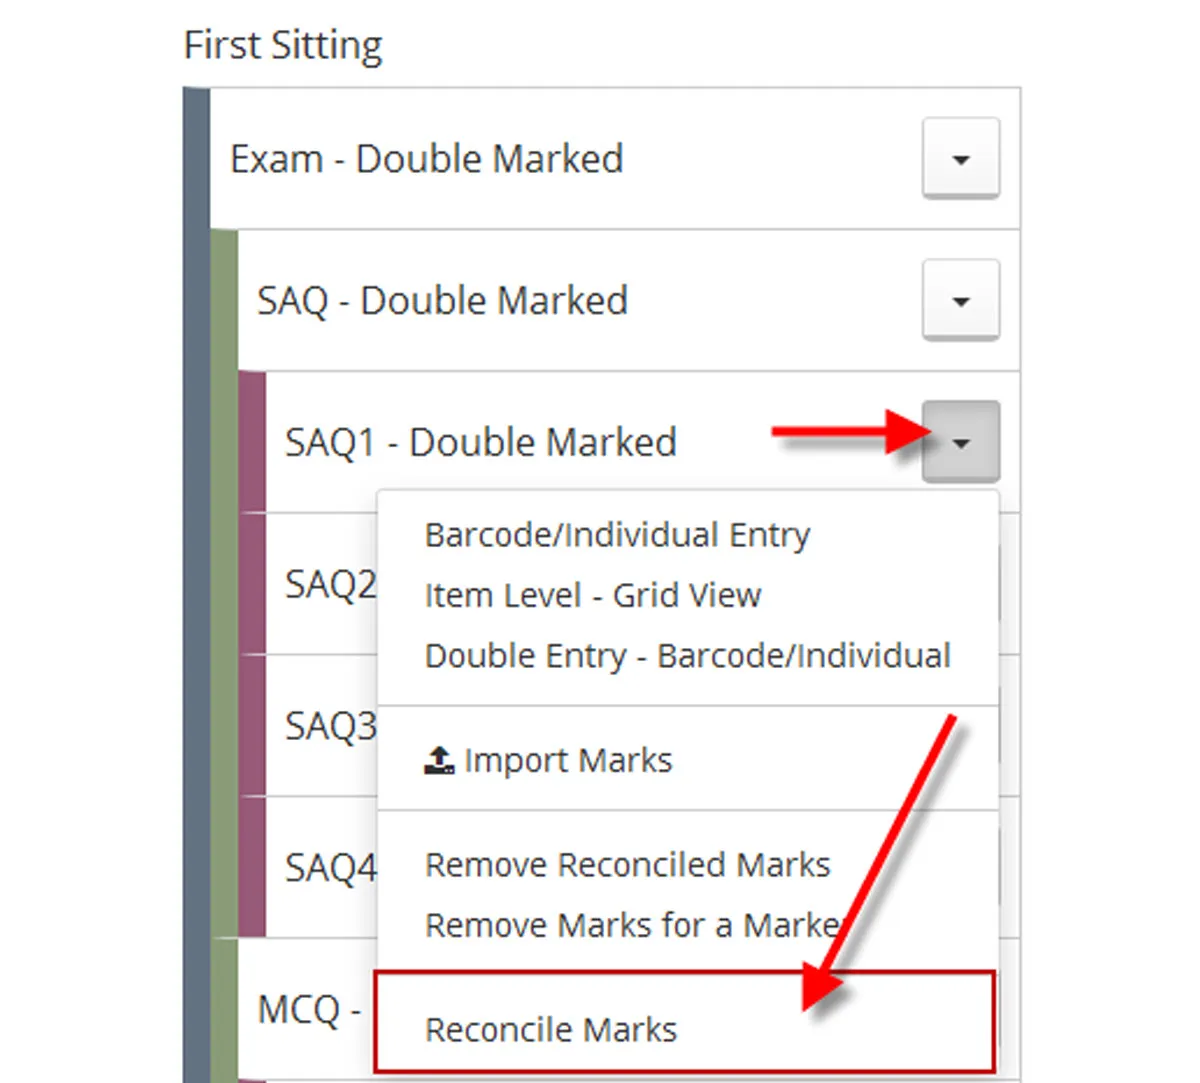1200x1083 pixels.
Task: Click the SAQ3 row label
Action: tap(330, 726)
